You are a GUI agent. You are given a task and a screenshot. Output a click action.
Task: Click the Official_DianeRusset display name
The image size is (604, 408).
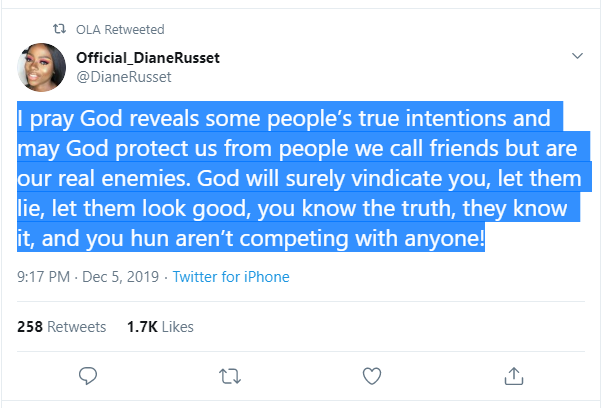click(x=148, y=57)
